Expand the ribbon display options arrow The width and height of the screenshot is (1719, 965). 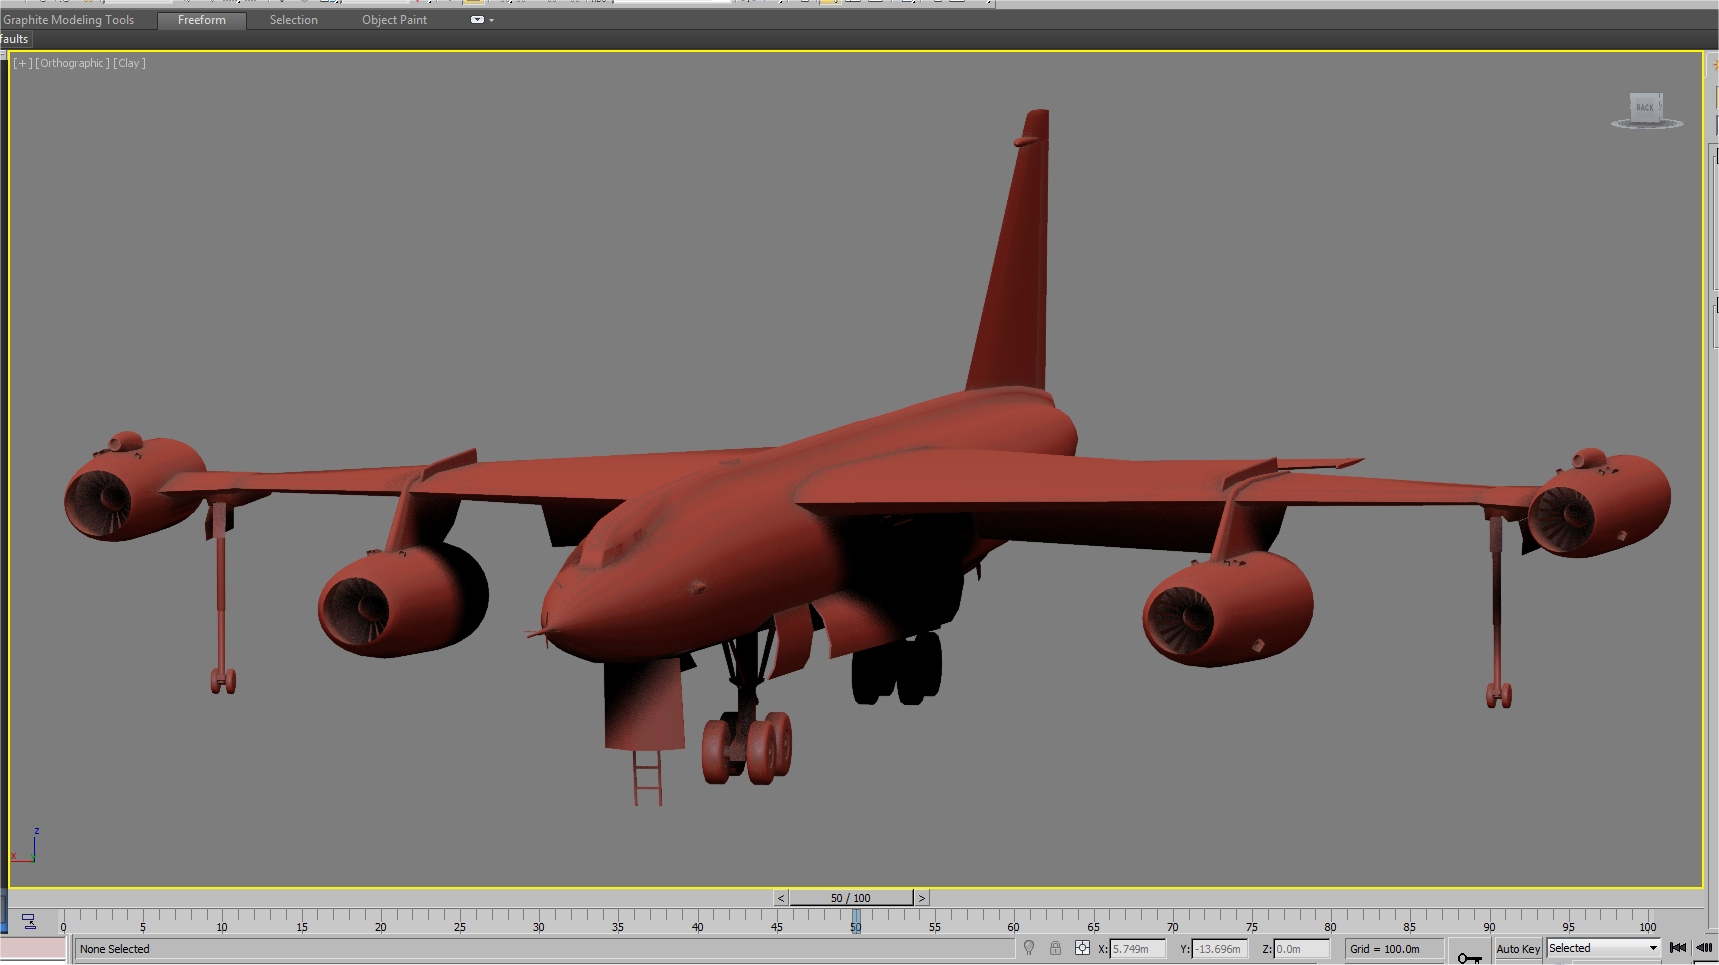[x=491, y=20]
